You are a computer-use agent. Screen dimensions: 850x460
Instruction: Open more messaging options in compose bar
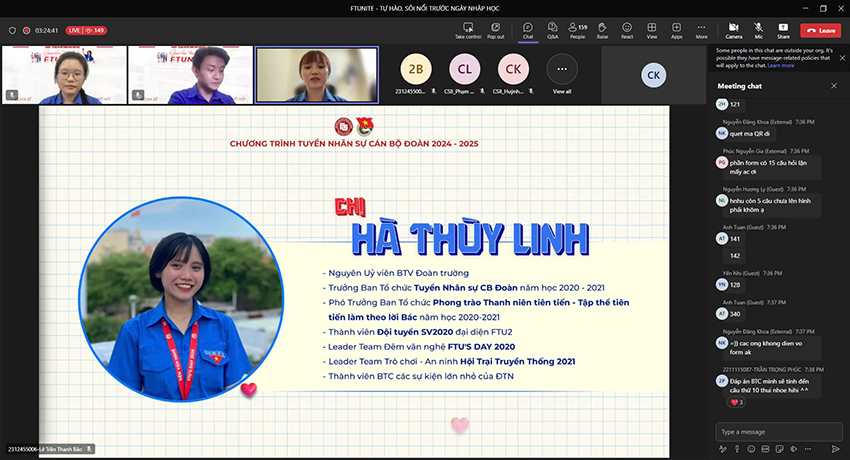808,449
